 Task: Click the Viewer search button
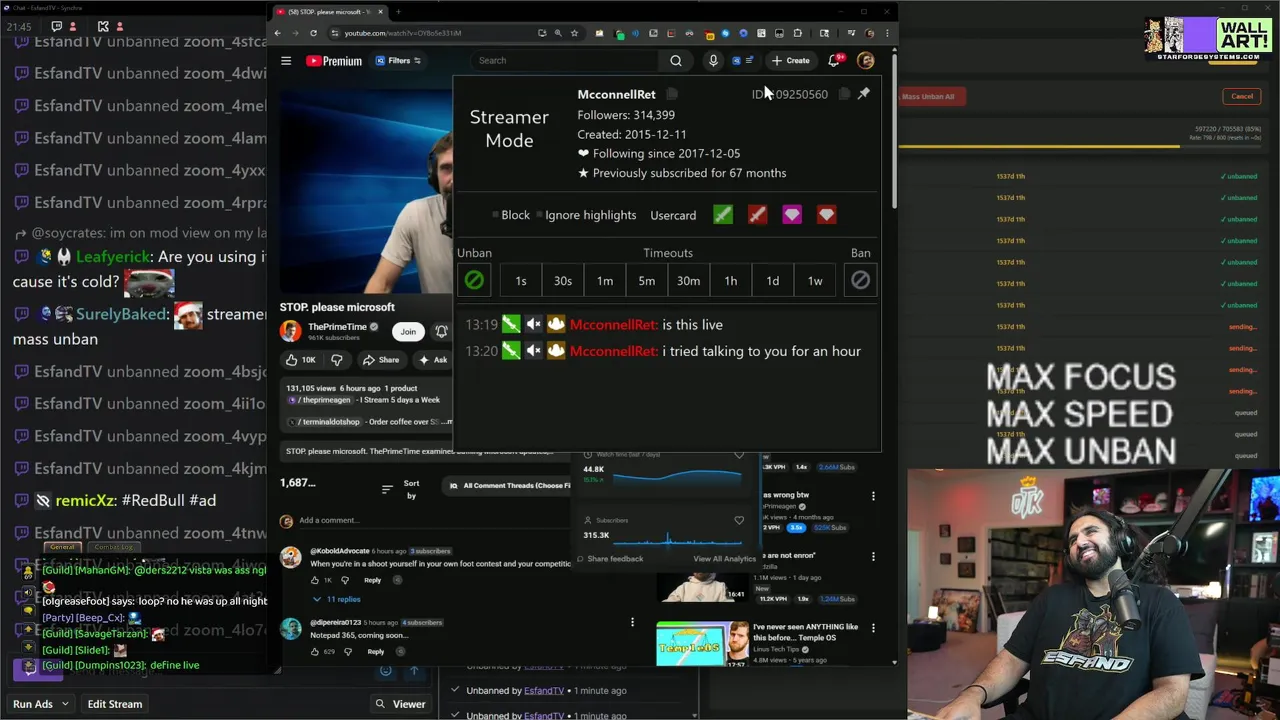tap(400, 704)
